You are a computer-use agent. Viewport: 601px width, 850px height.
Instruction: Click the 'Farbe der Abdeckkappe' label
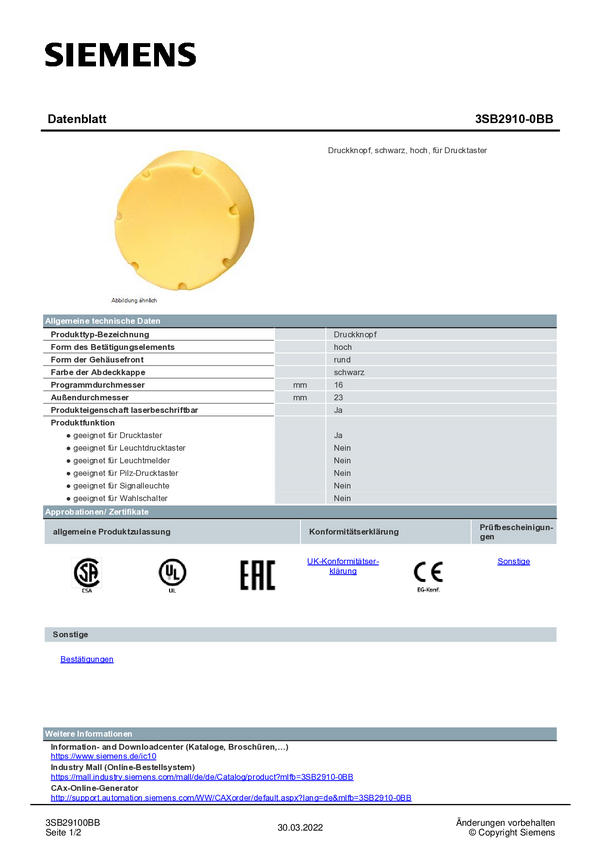[x=98, y=372]
